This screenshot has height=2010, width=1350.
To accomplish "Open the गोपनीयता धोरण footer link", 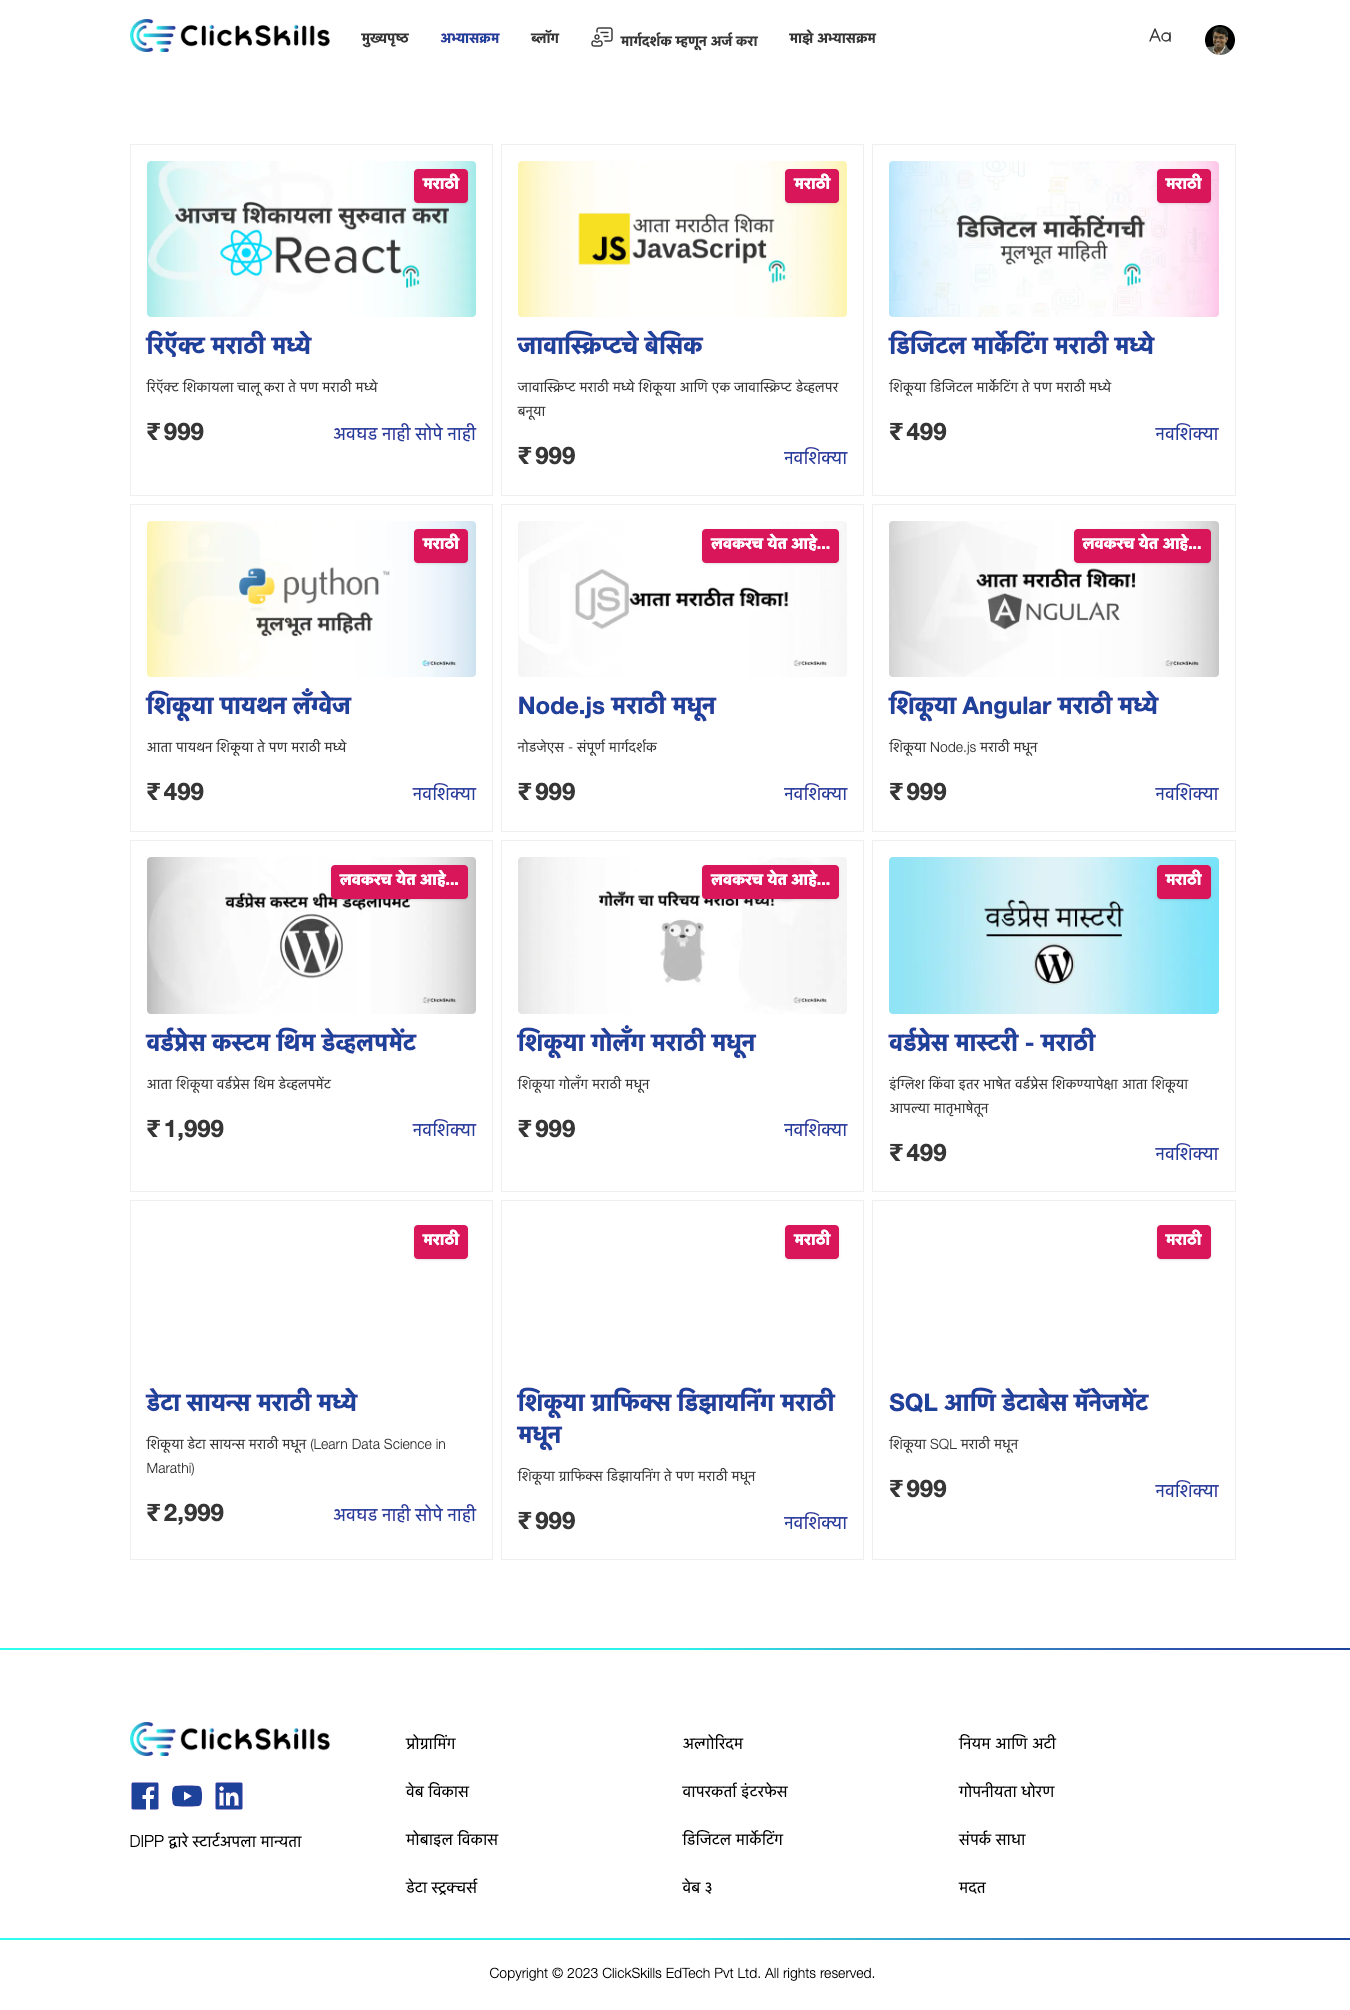I will click(x=1004, y=1791).
